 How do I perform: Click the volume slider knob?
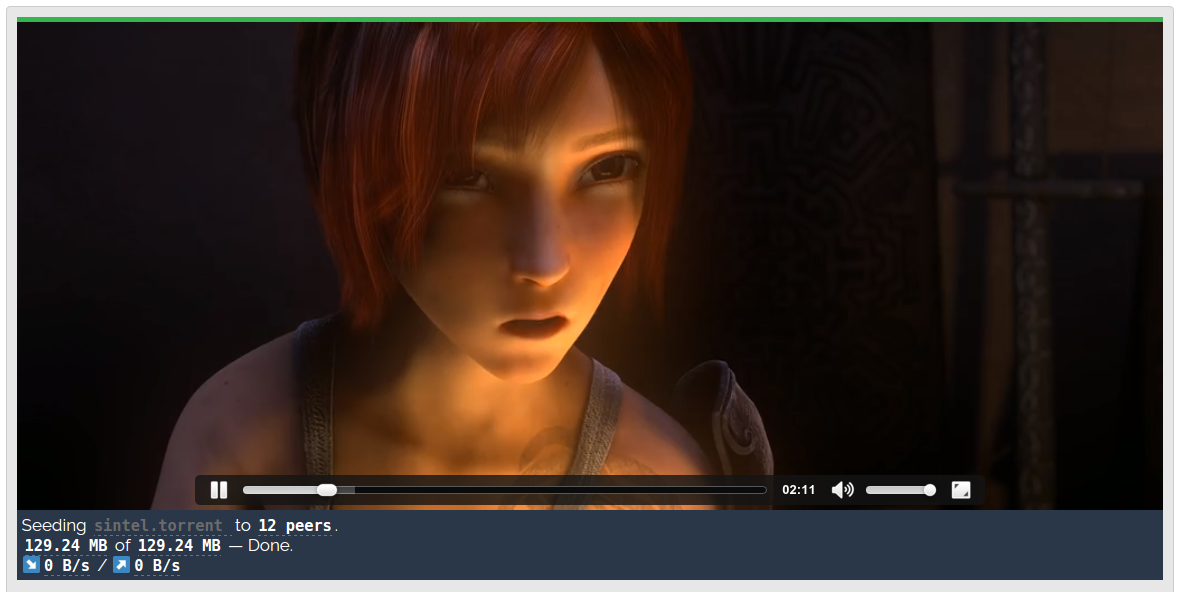point(930,490)
